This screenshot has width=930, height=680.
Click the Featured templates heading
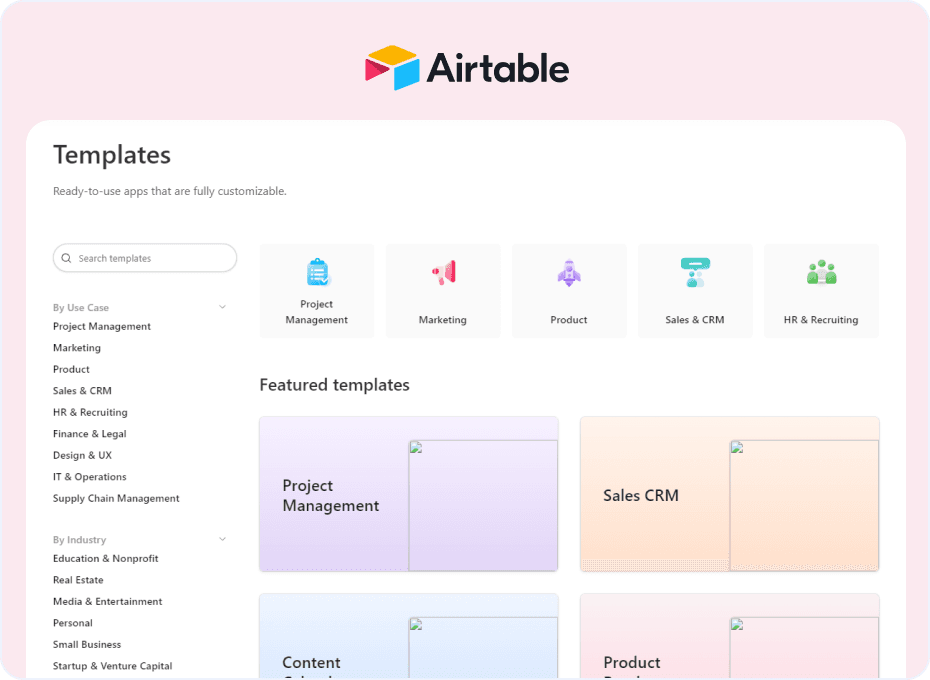pos(335,385)
